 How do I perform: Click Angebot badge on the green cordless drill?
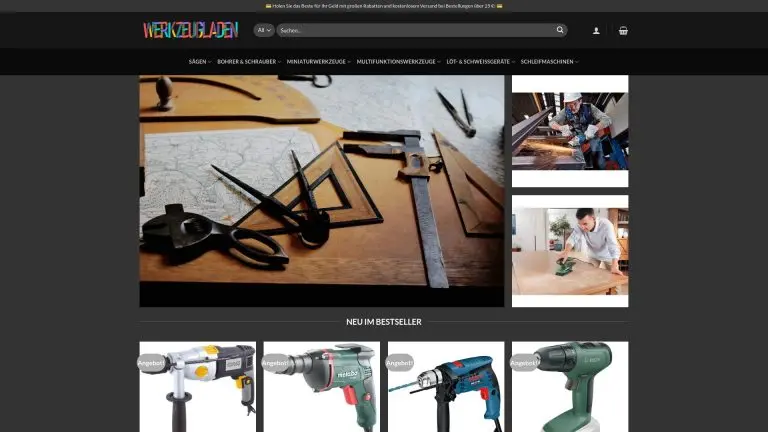coord(523,362)
